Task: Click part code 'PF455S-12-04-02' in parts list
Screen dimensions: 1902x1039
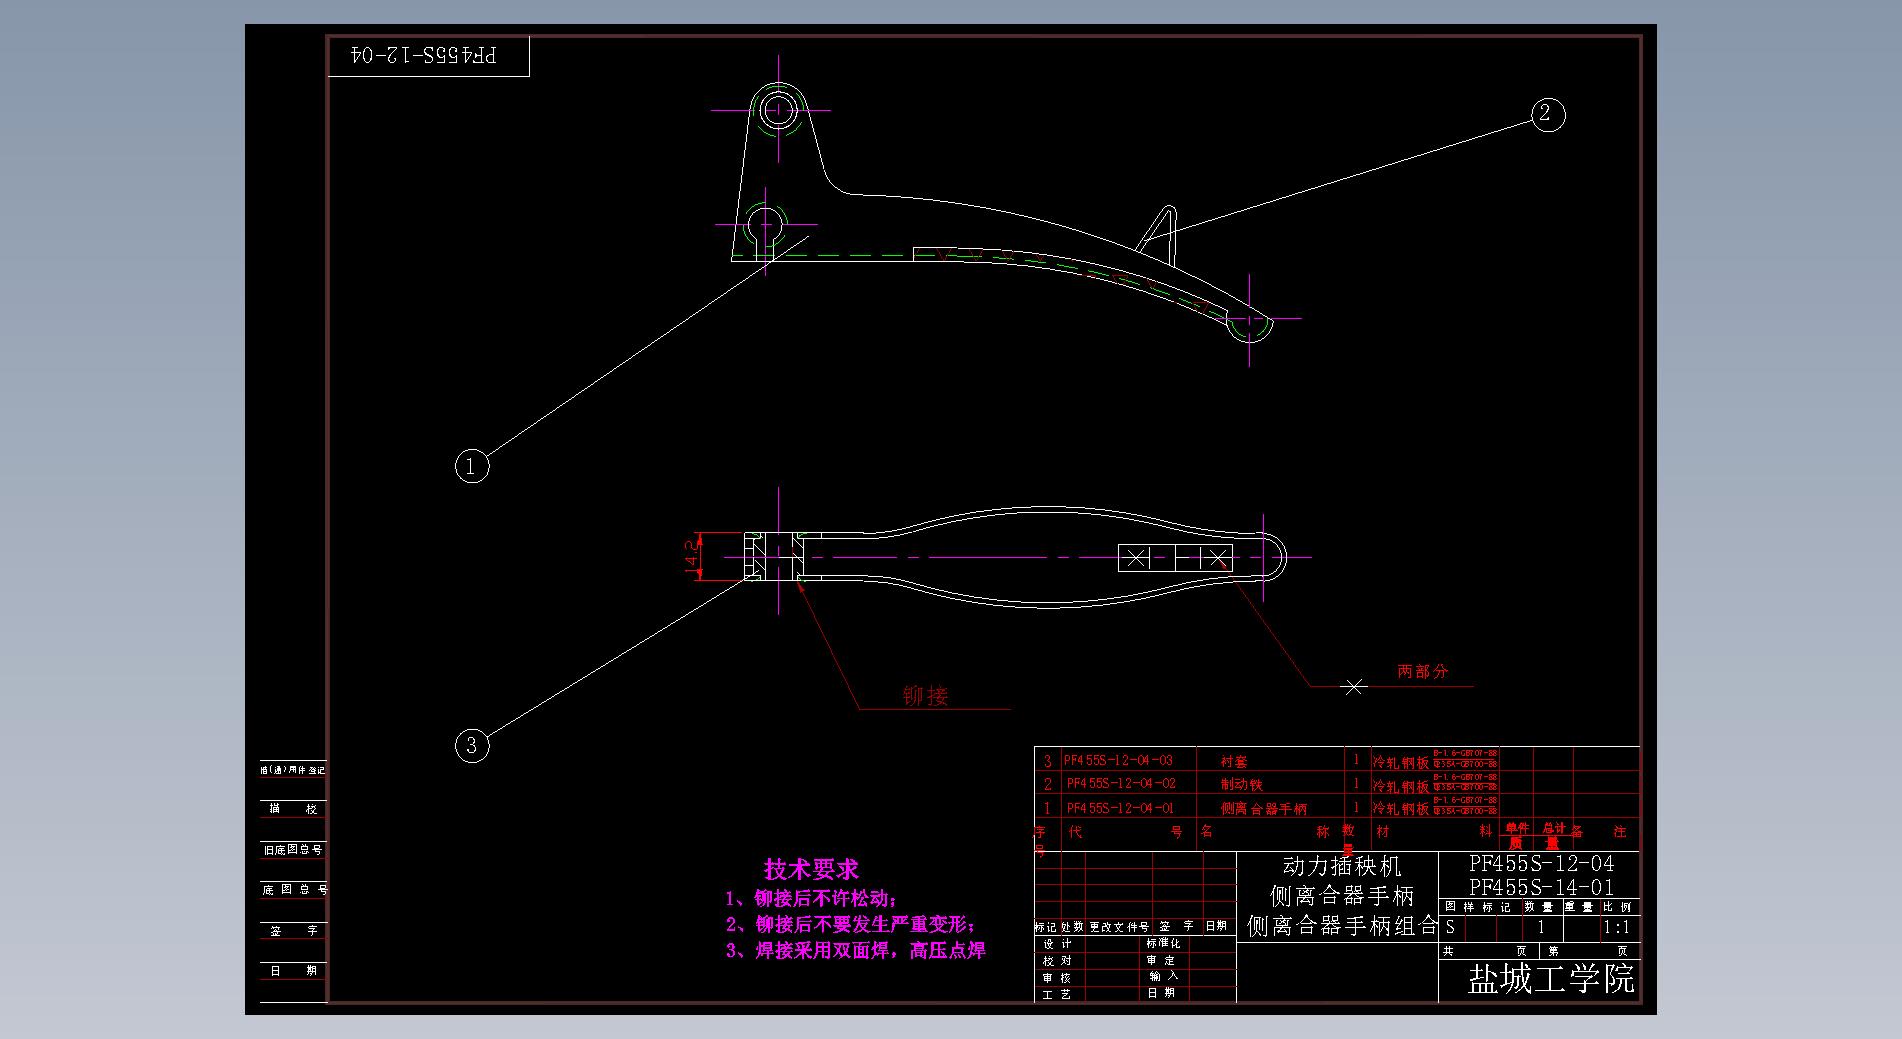Action: coord(1120,784)
